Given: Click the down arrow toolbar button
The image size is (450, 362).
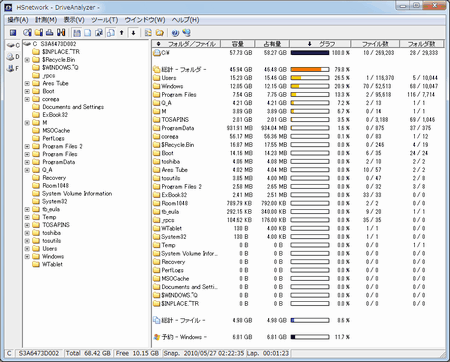Looking at the screenshot, I should coord(133,33).
